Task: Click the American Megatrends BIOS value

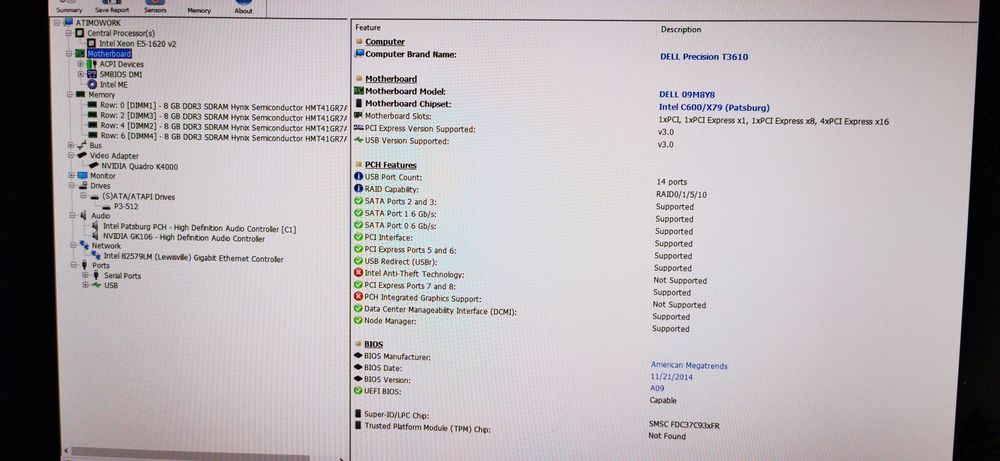Action: [x=689, y=365]
